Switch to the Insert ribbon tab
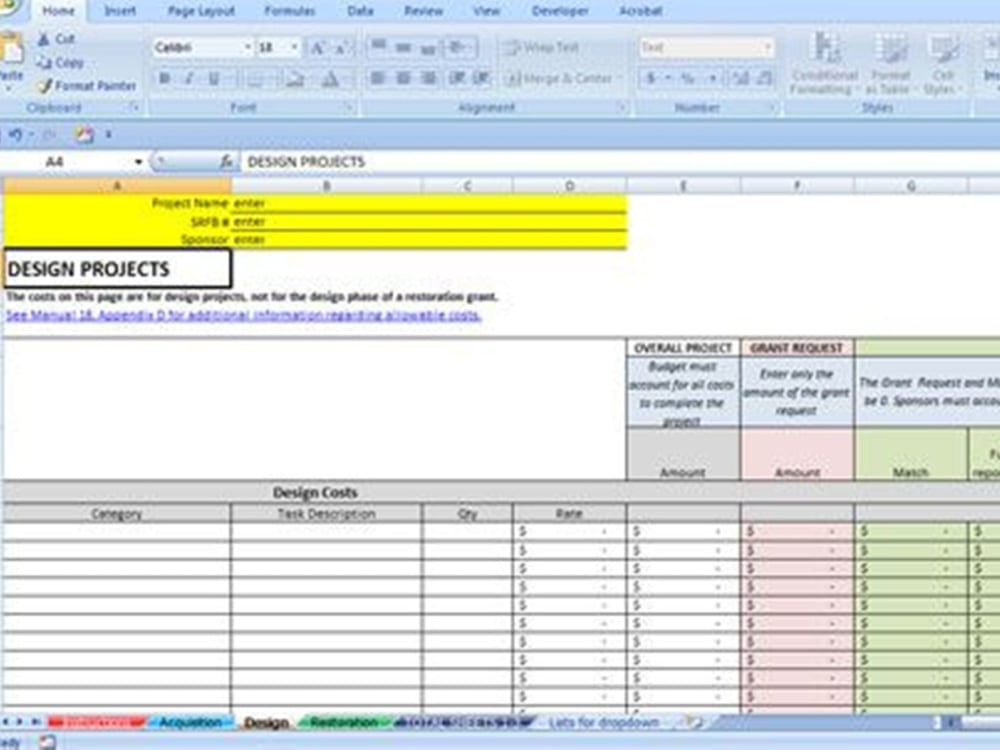 pyautogui.click(x=120, y=11)
